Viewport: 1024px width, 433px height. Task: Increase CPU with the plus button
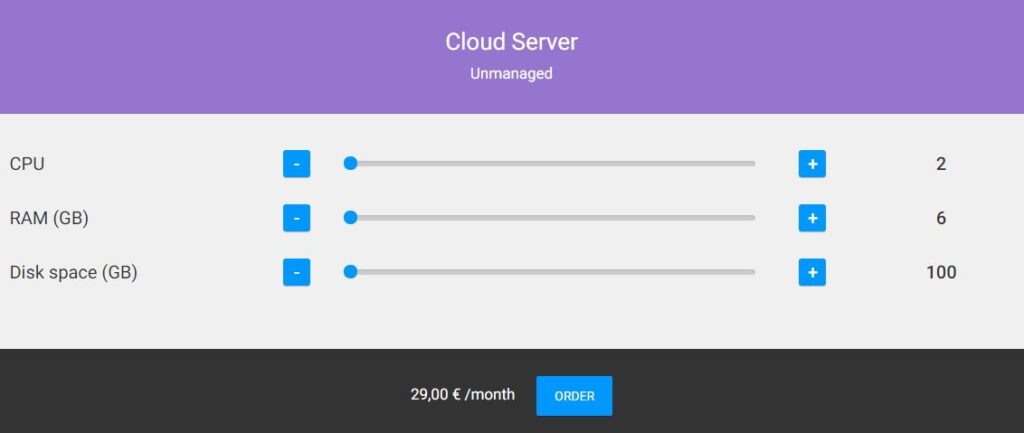click(x=812, y=164)
